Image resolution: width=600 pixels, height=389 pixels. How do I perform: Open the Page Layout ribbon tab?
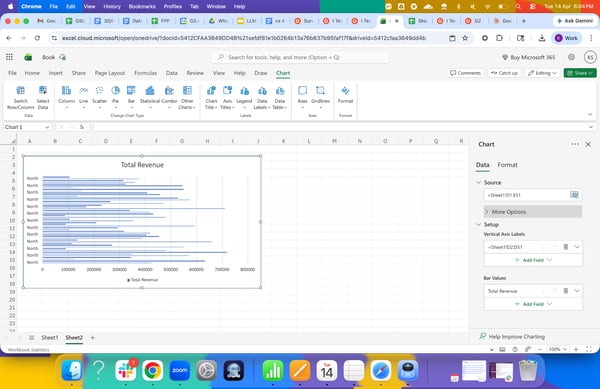[x=110, y=73]
